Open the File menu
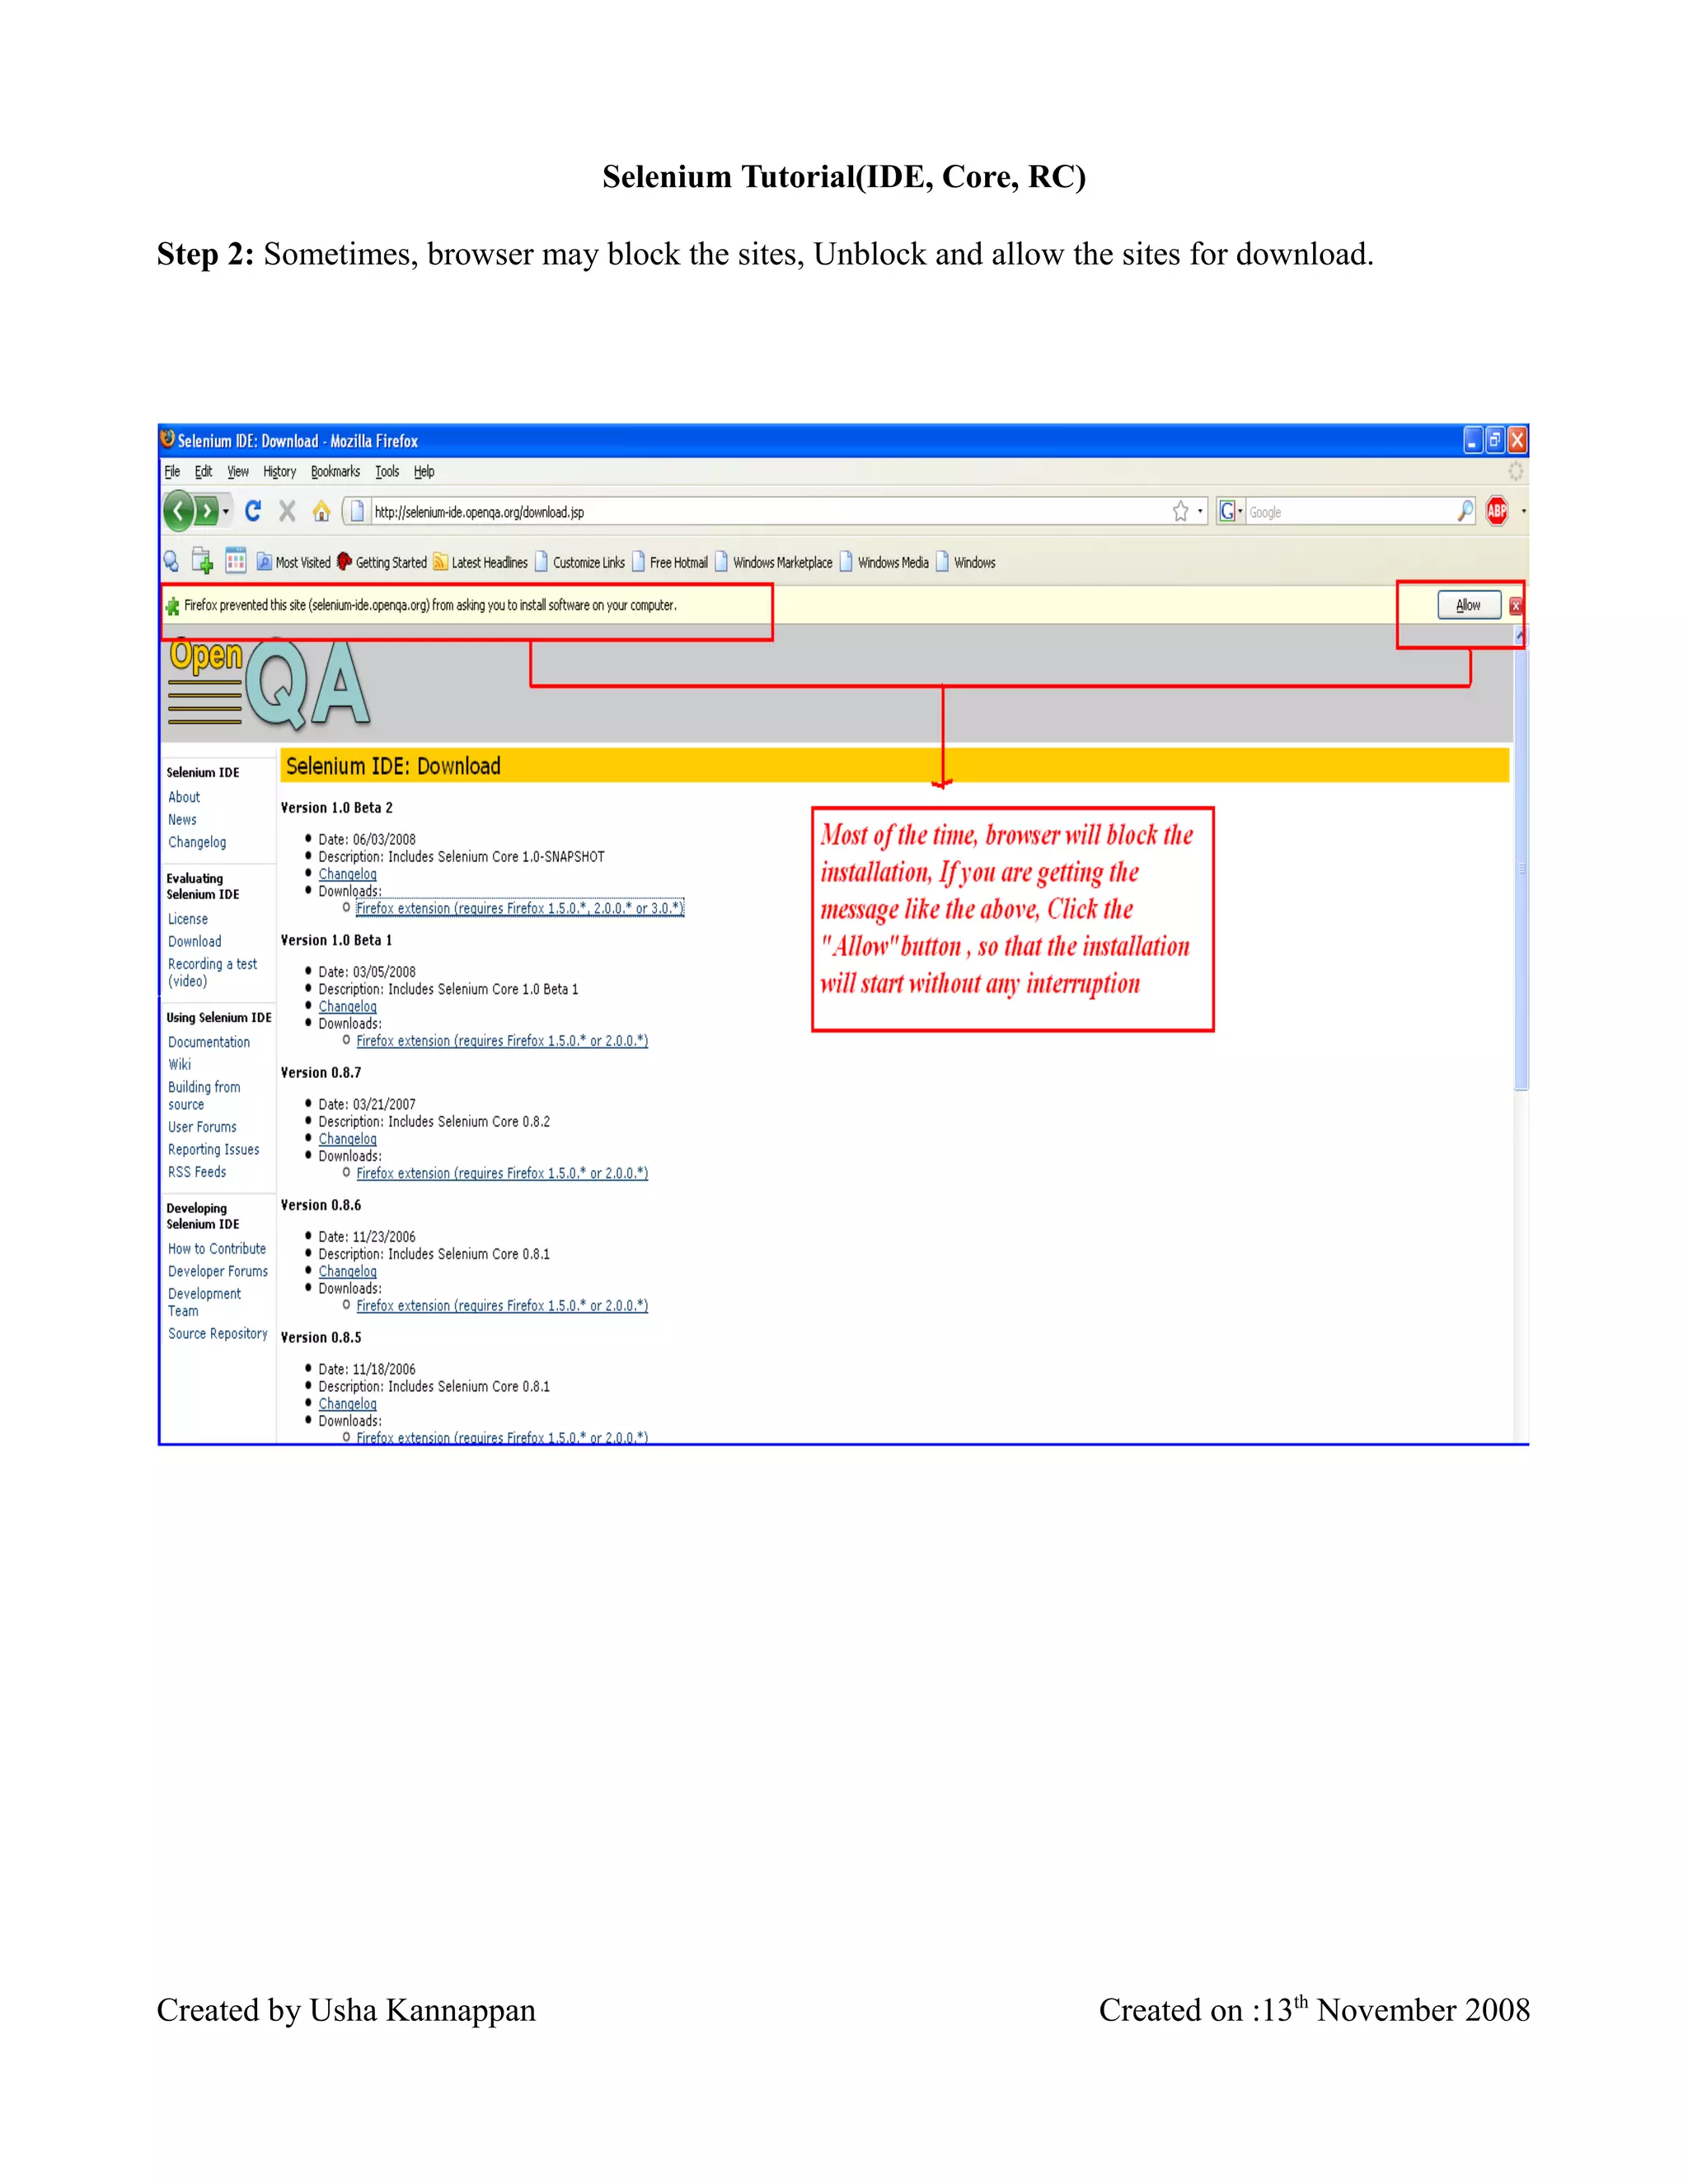The height and width of the screenshot is (2184, 1688). (172, 471)
